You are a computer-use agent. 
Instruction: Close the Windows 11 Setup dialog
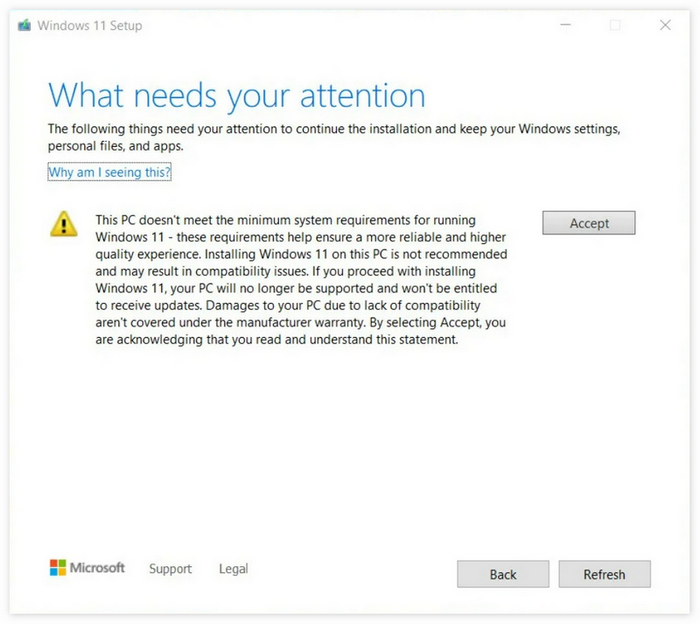pos(665,25)
